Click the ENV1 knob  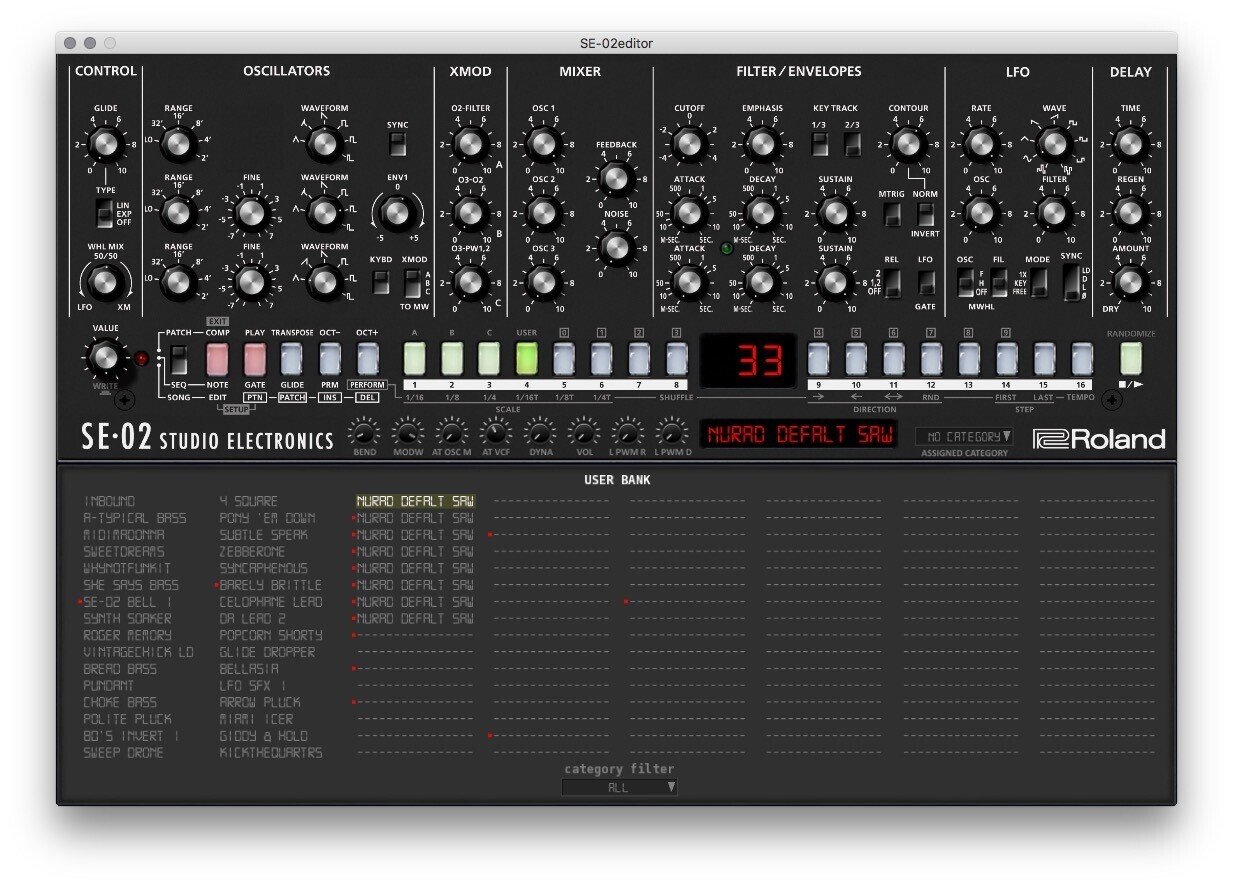point(397,213)
